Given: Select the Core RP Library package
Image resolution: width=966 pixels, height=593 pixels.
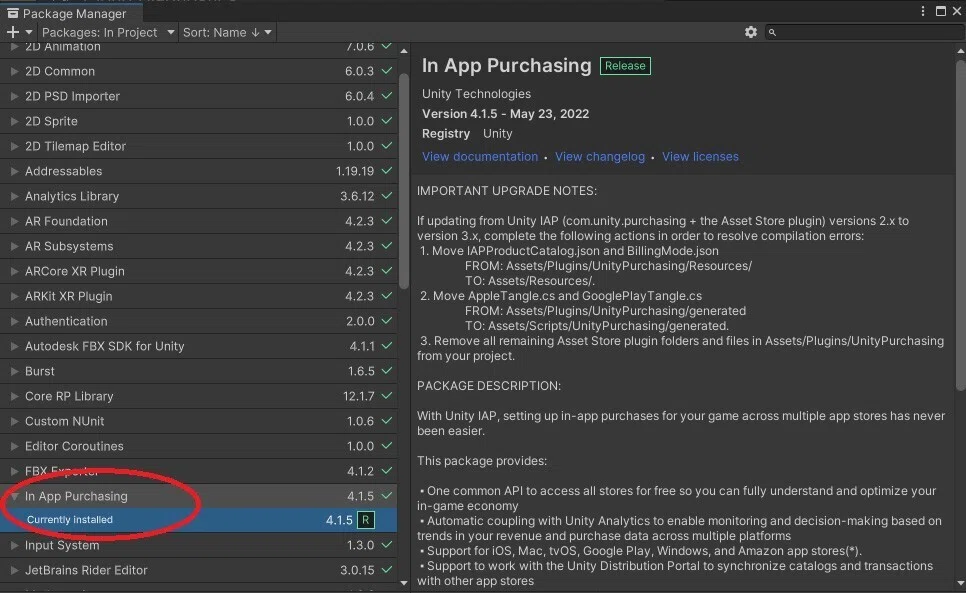Looking at the screenshot, I should (x=198, y=396).
